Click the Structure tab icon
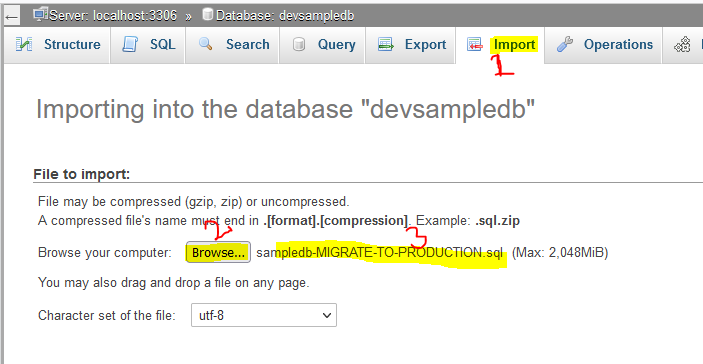Image resolution: width=703 pixels, height=364 pixels. tap(24, 44)
